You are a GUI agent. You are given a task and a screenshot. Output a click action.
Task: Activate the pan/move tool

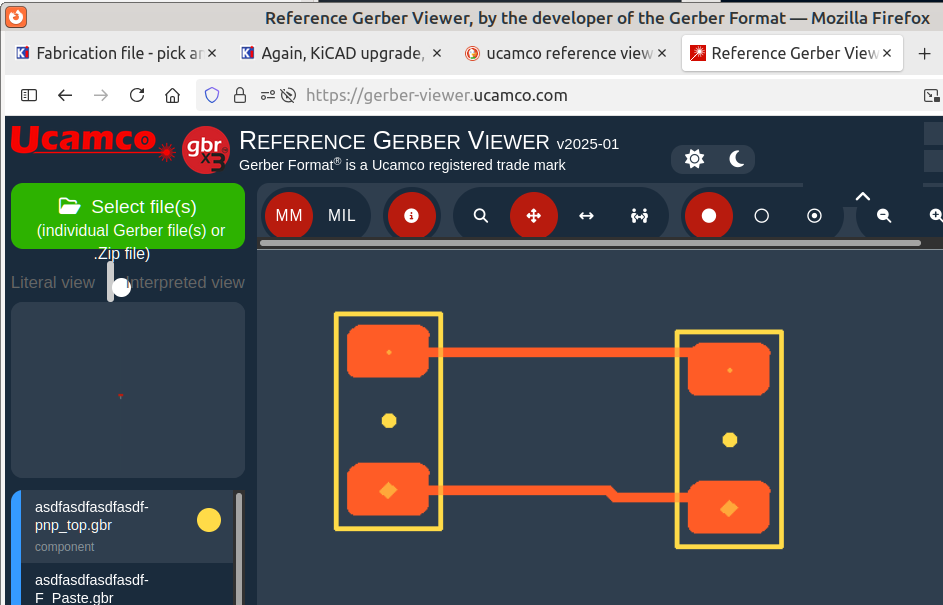[x=534, y=215]
